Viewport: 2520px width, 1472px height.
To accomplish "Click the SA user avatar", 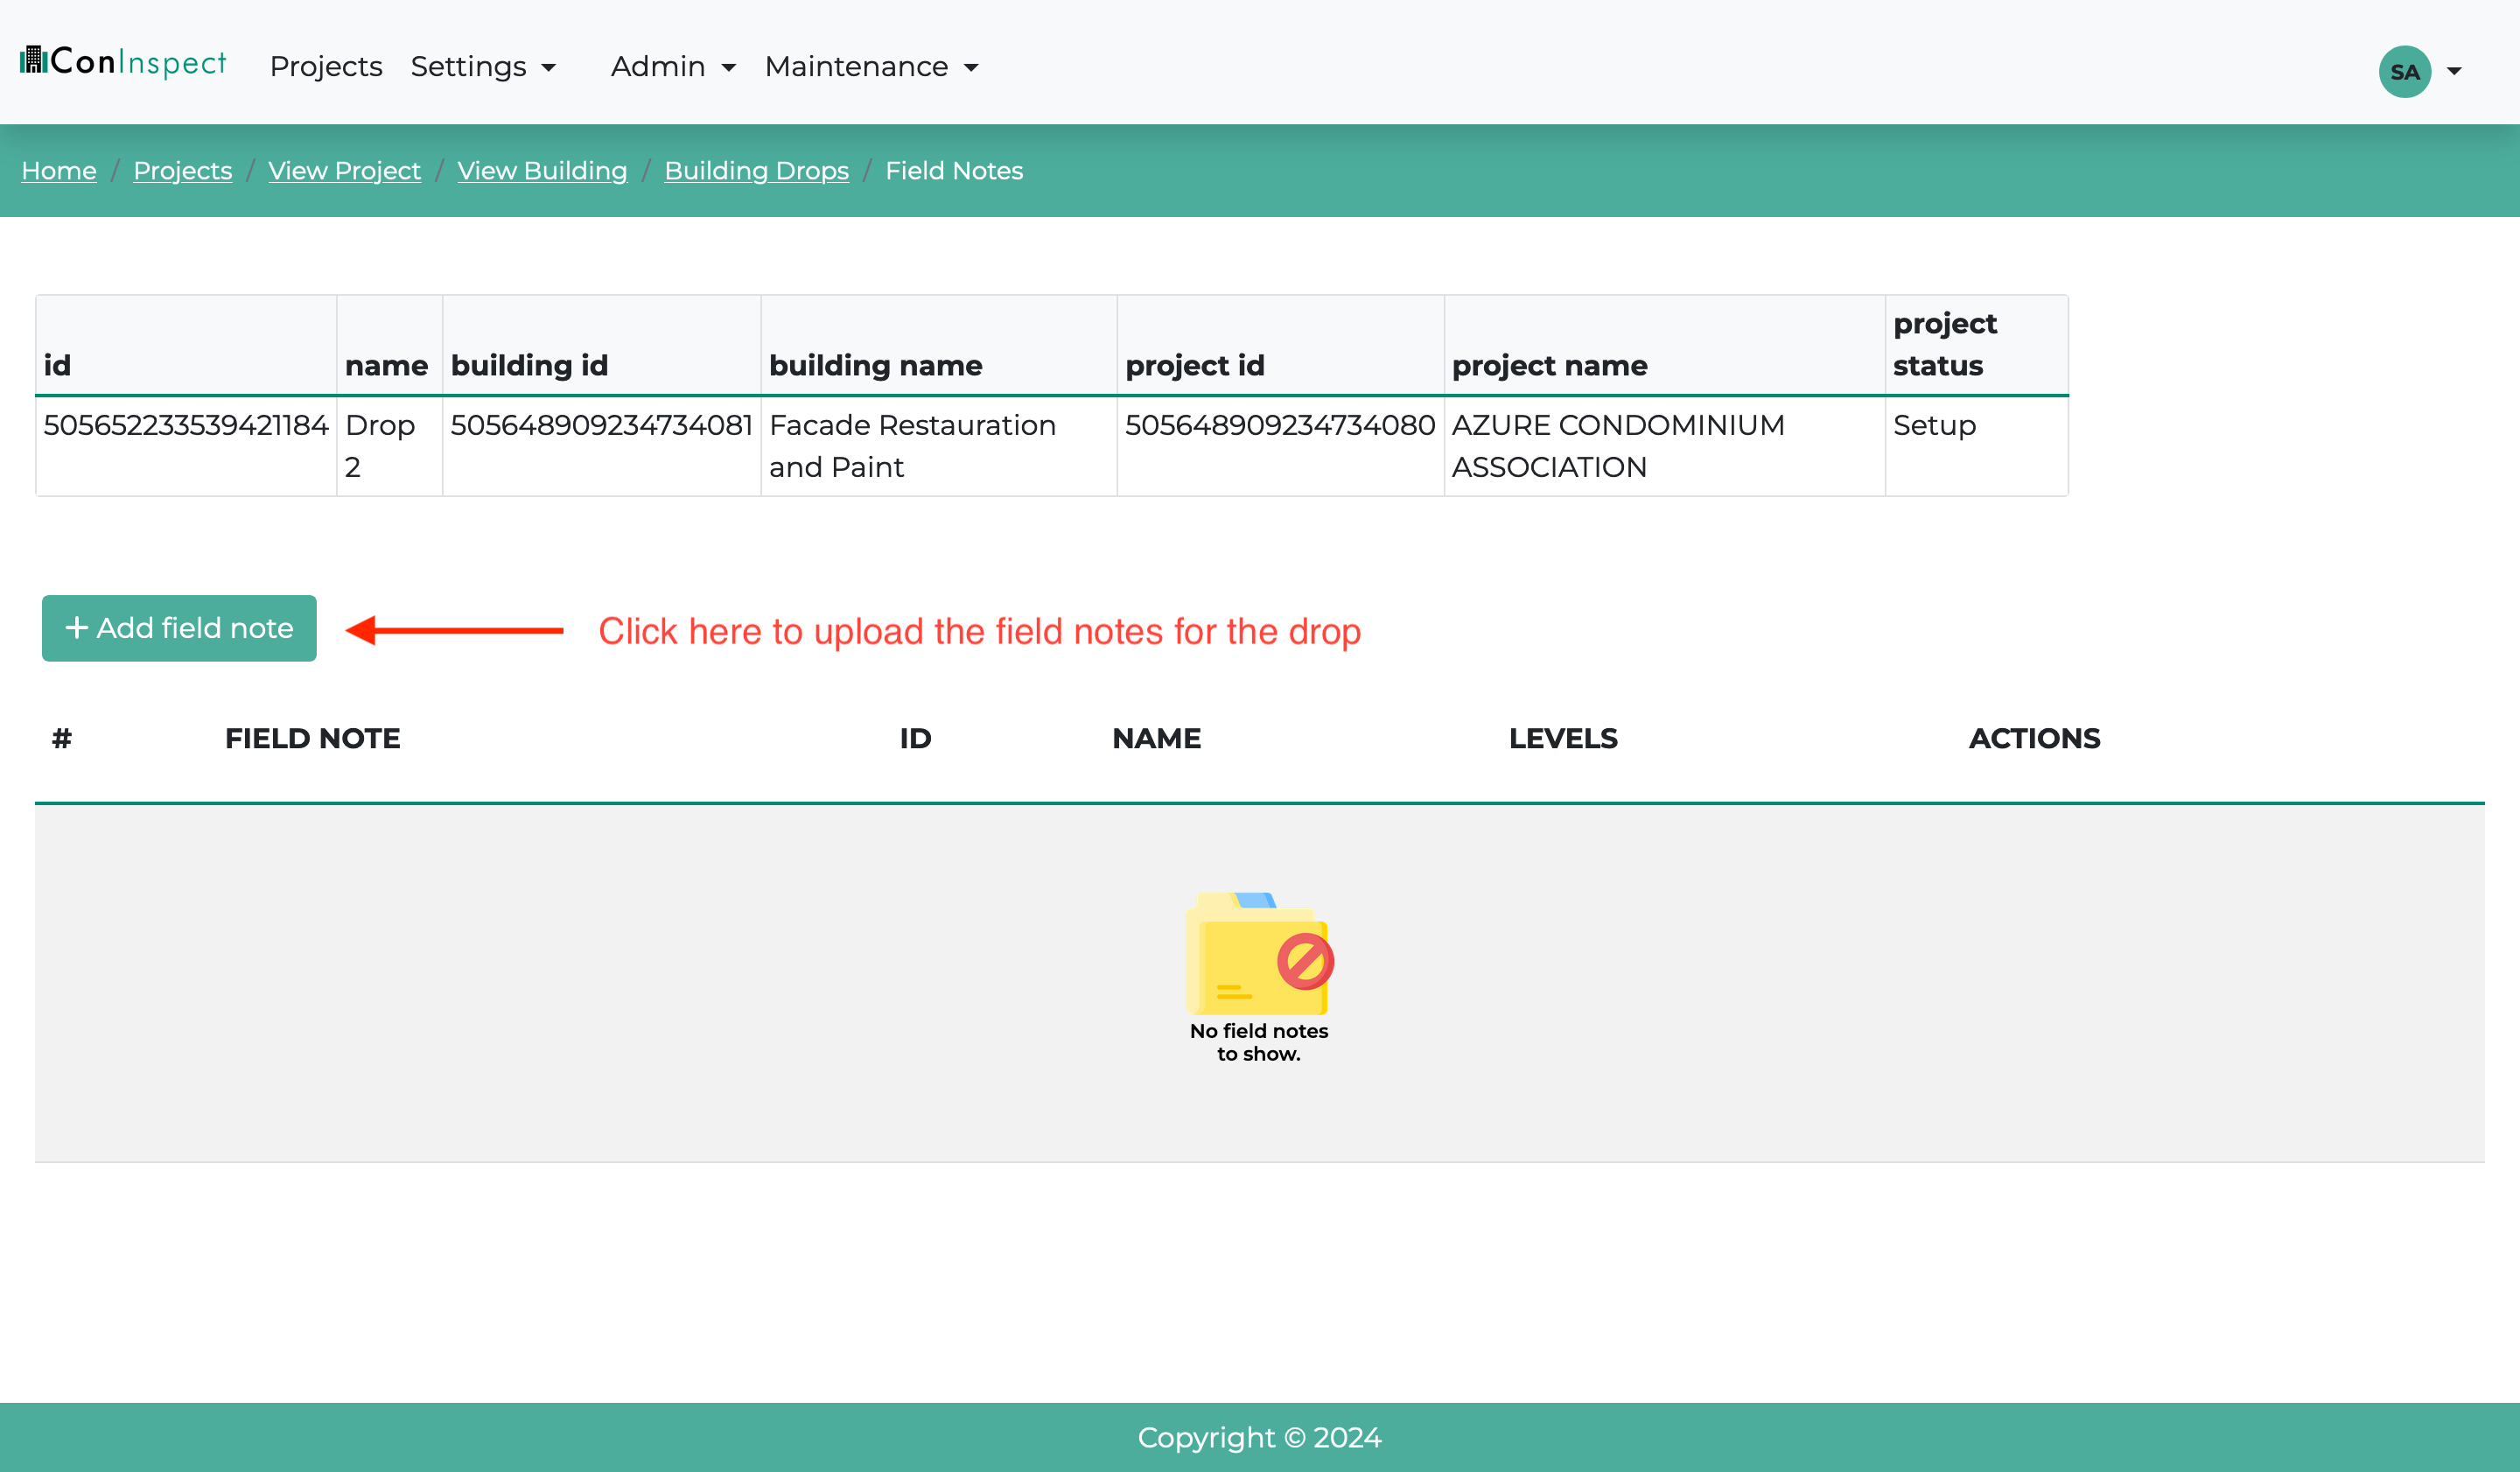I will click(2404, 71).
